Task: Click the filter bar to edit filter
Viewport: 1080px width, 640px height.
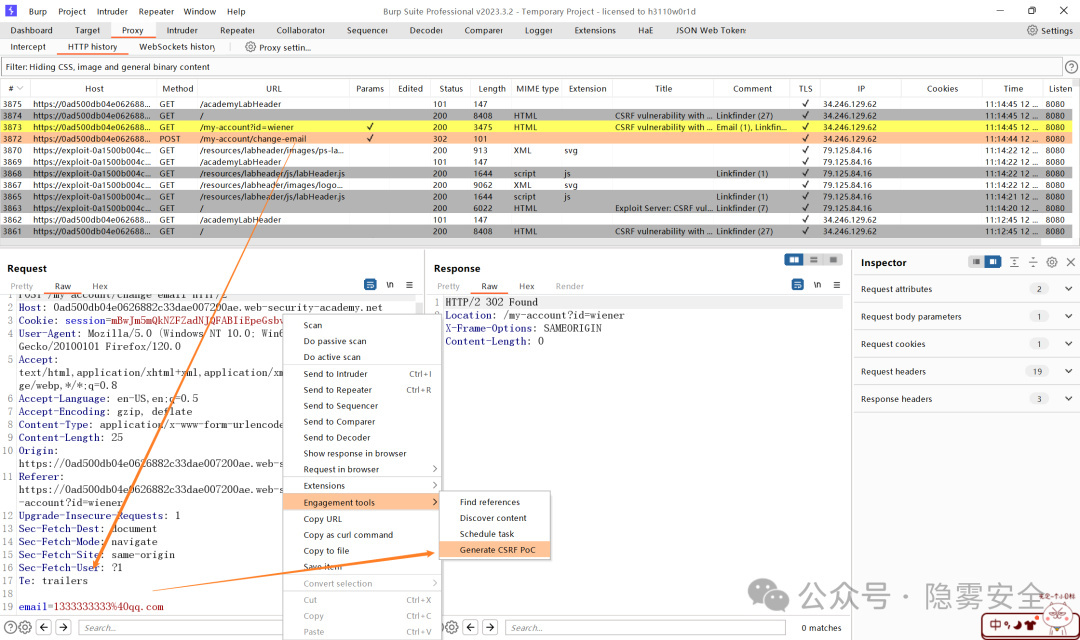Action: pyautogui.click(x=531, y=67)
